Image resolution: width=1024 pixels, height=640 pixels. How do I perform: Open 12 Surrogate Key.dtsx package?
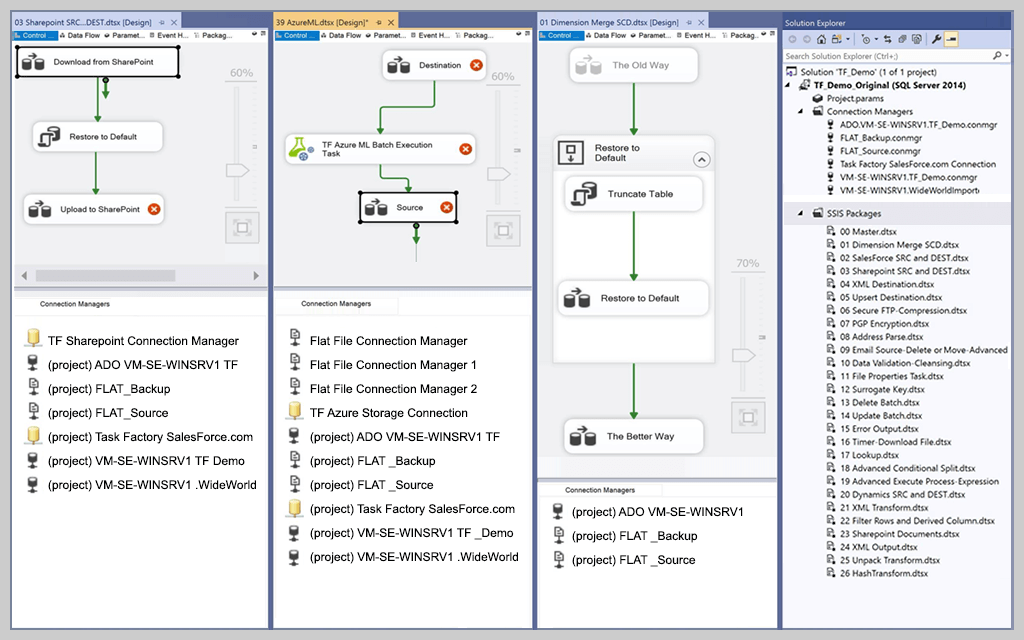click(882, 389)
